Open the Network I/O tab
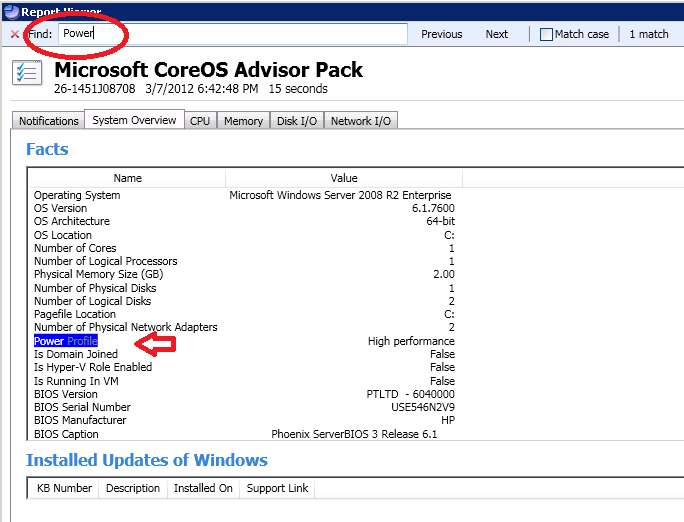The height and width of the screenshot is (522, 684). [x=361, y=121]
